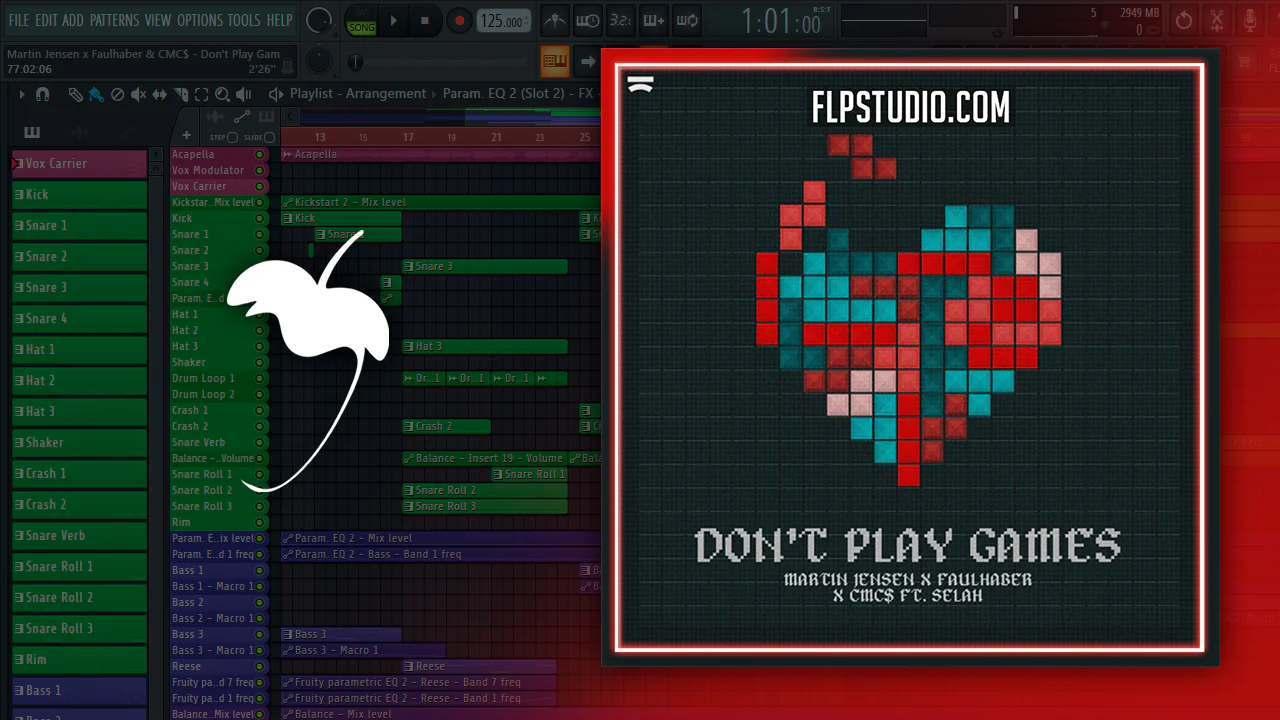Screen dimensions: 1280x720
Task: Click the Reese pattern clip
Action: [x=479, y=666]
